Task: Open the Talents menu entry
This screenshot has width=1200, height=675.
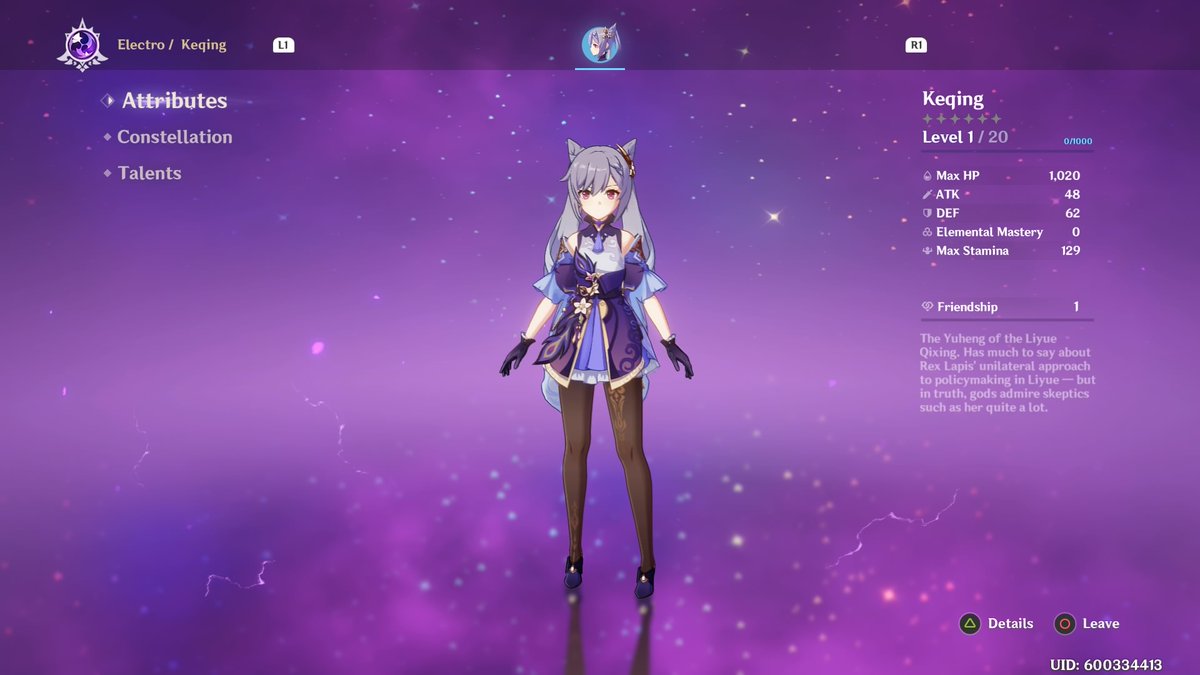Action: [149, 173]
